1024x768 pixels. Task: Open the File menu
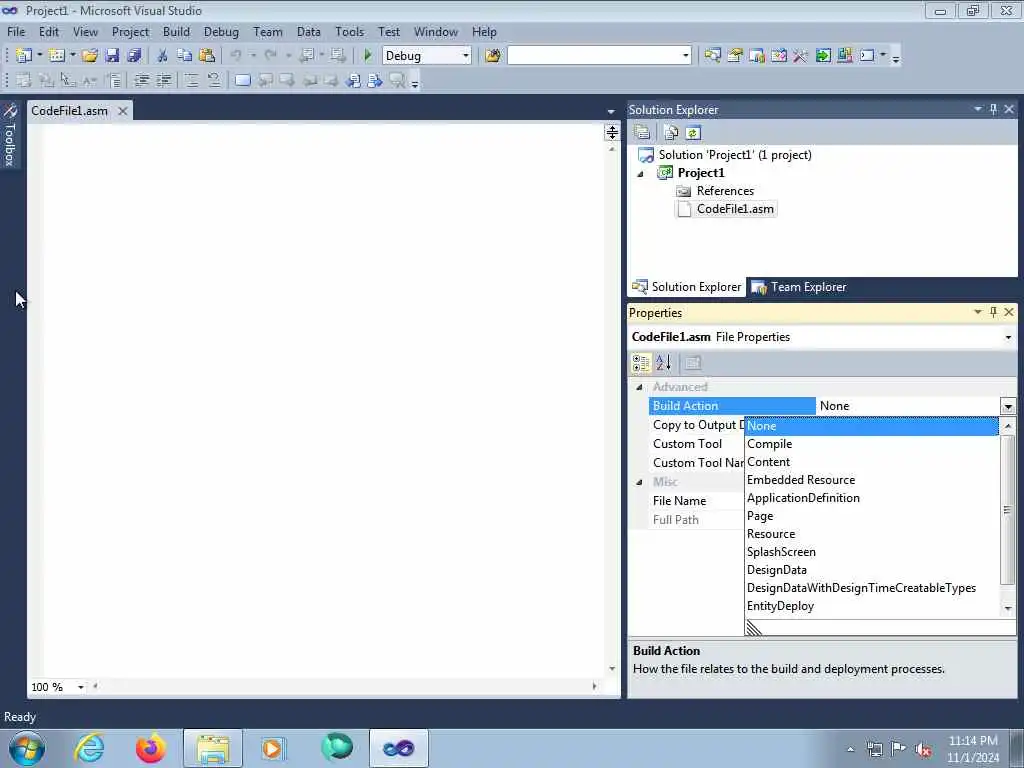tap(16, 32)
